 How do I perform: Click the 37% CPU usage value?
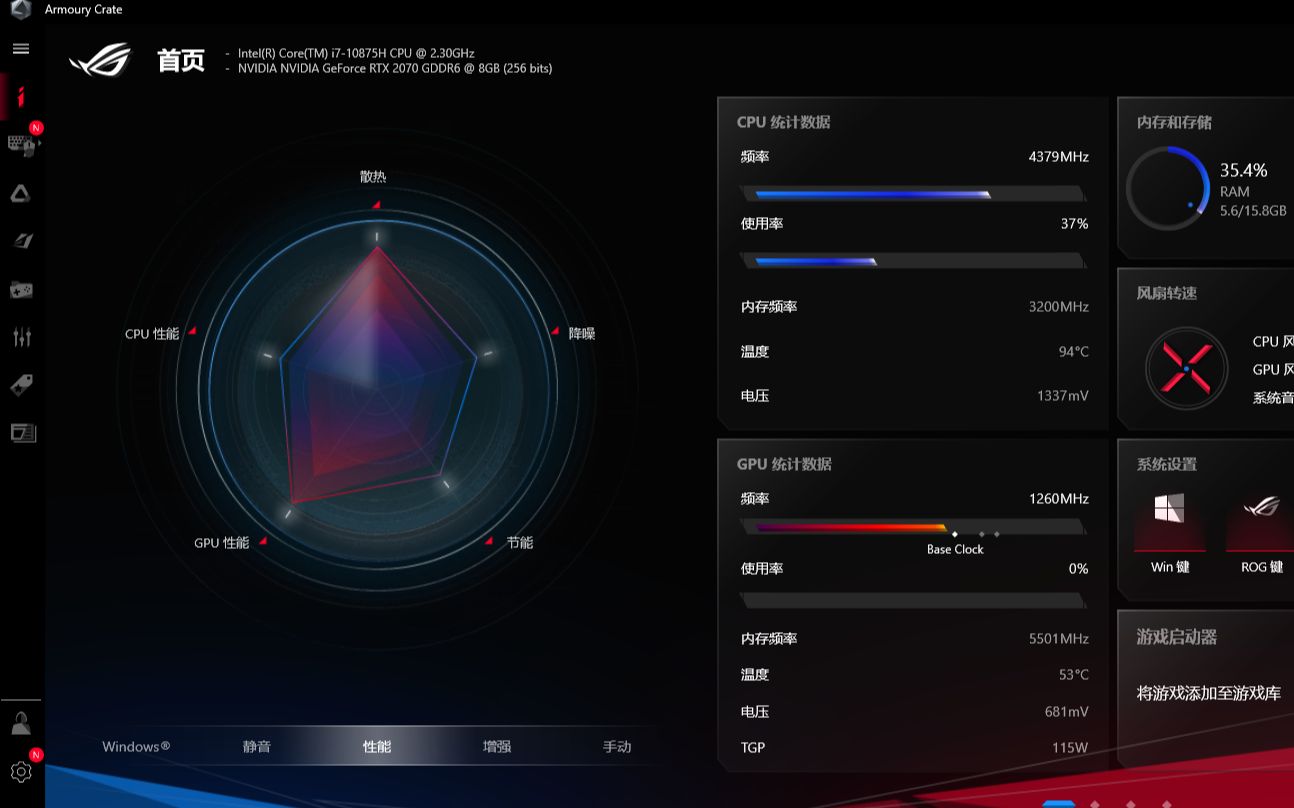1075,224
